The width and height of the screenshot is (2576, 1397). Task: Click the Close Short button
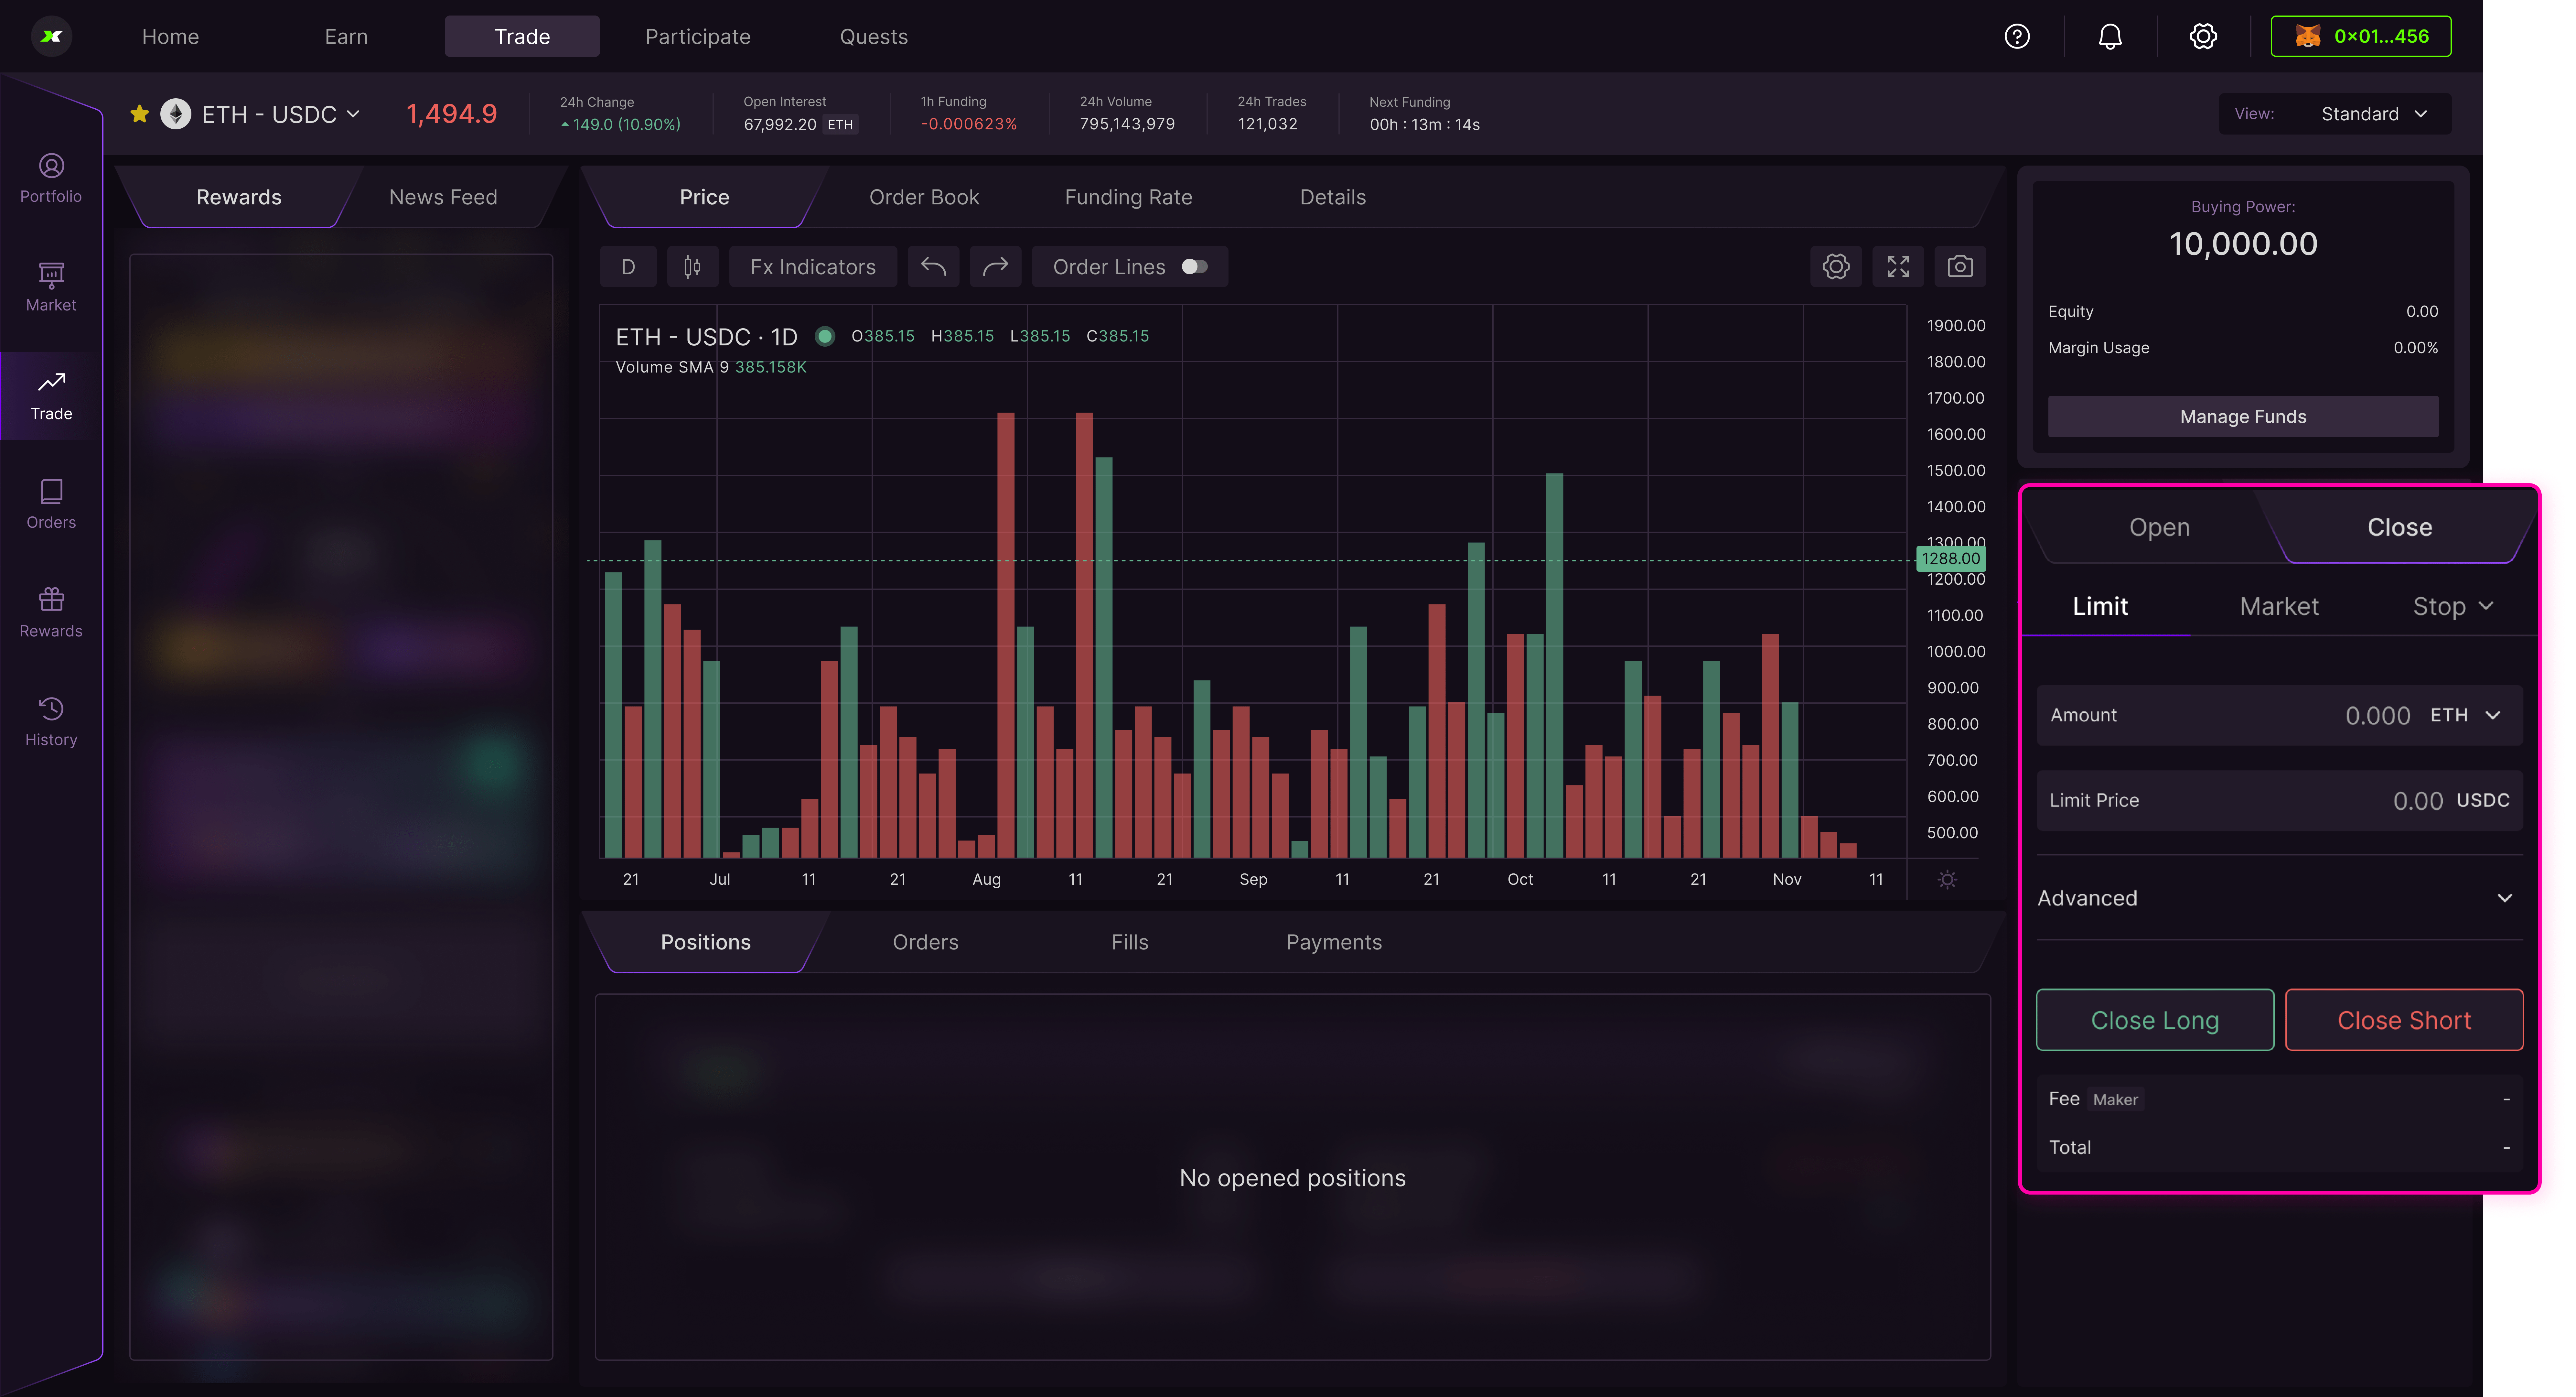[2404, 1020]
